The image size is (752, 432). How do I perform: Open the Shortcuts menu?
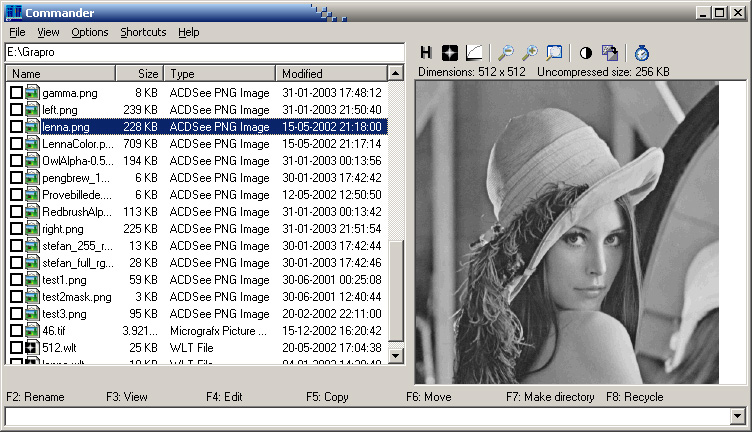143,32
